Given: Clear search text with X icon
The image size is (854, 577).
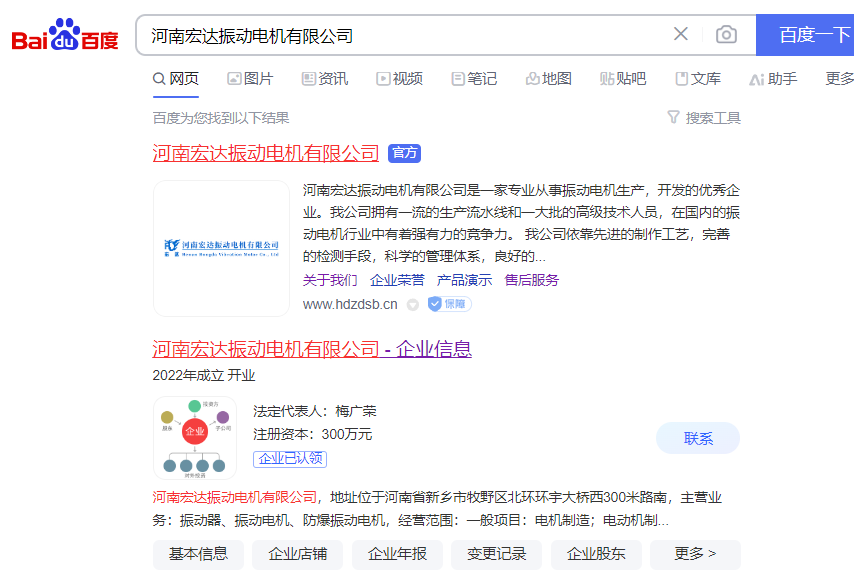Looking at the screenshot, I should 681,35.
